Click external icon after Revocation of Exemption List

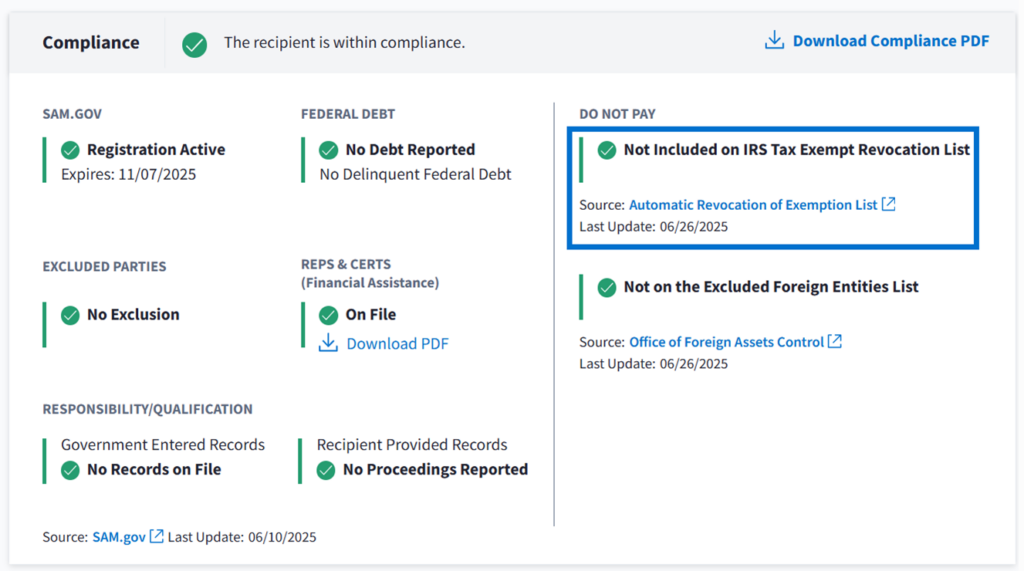(x=888, y=204)
